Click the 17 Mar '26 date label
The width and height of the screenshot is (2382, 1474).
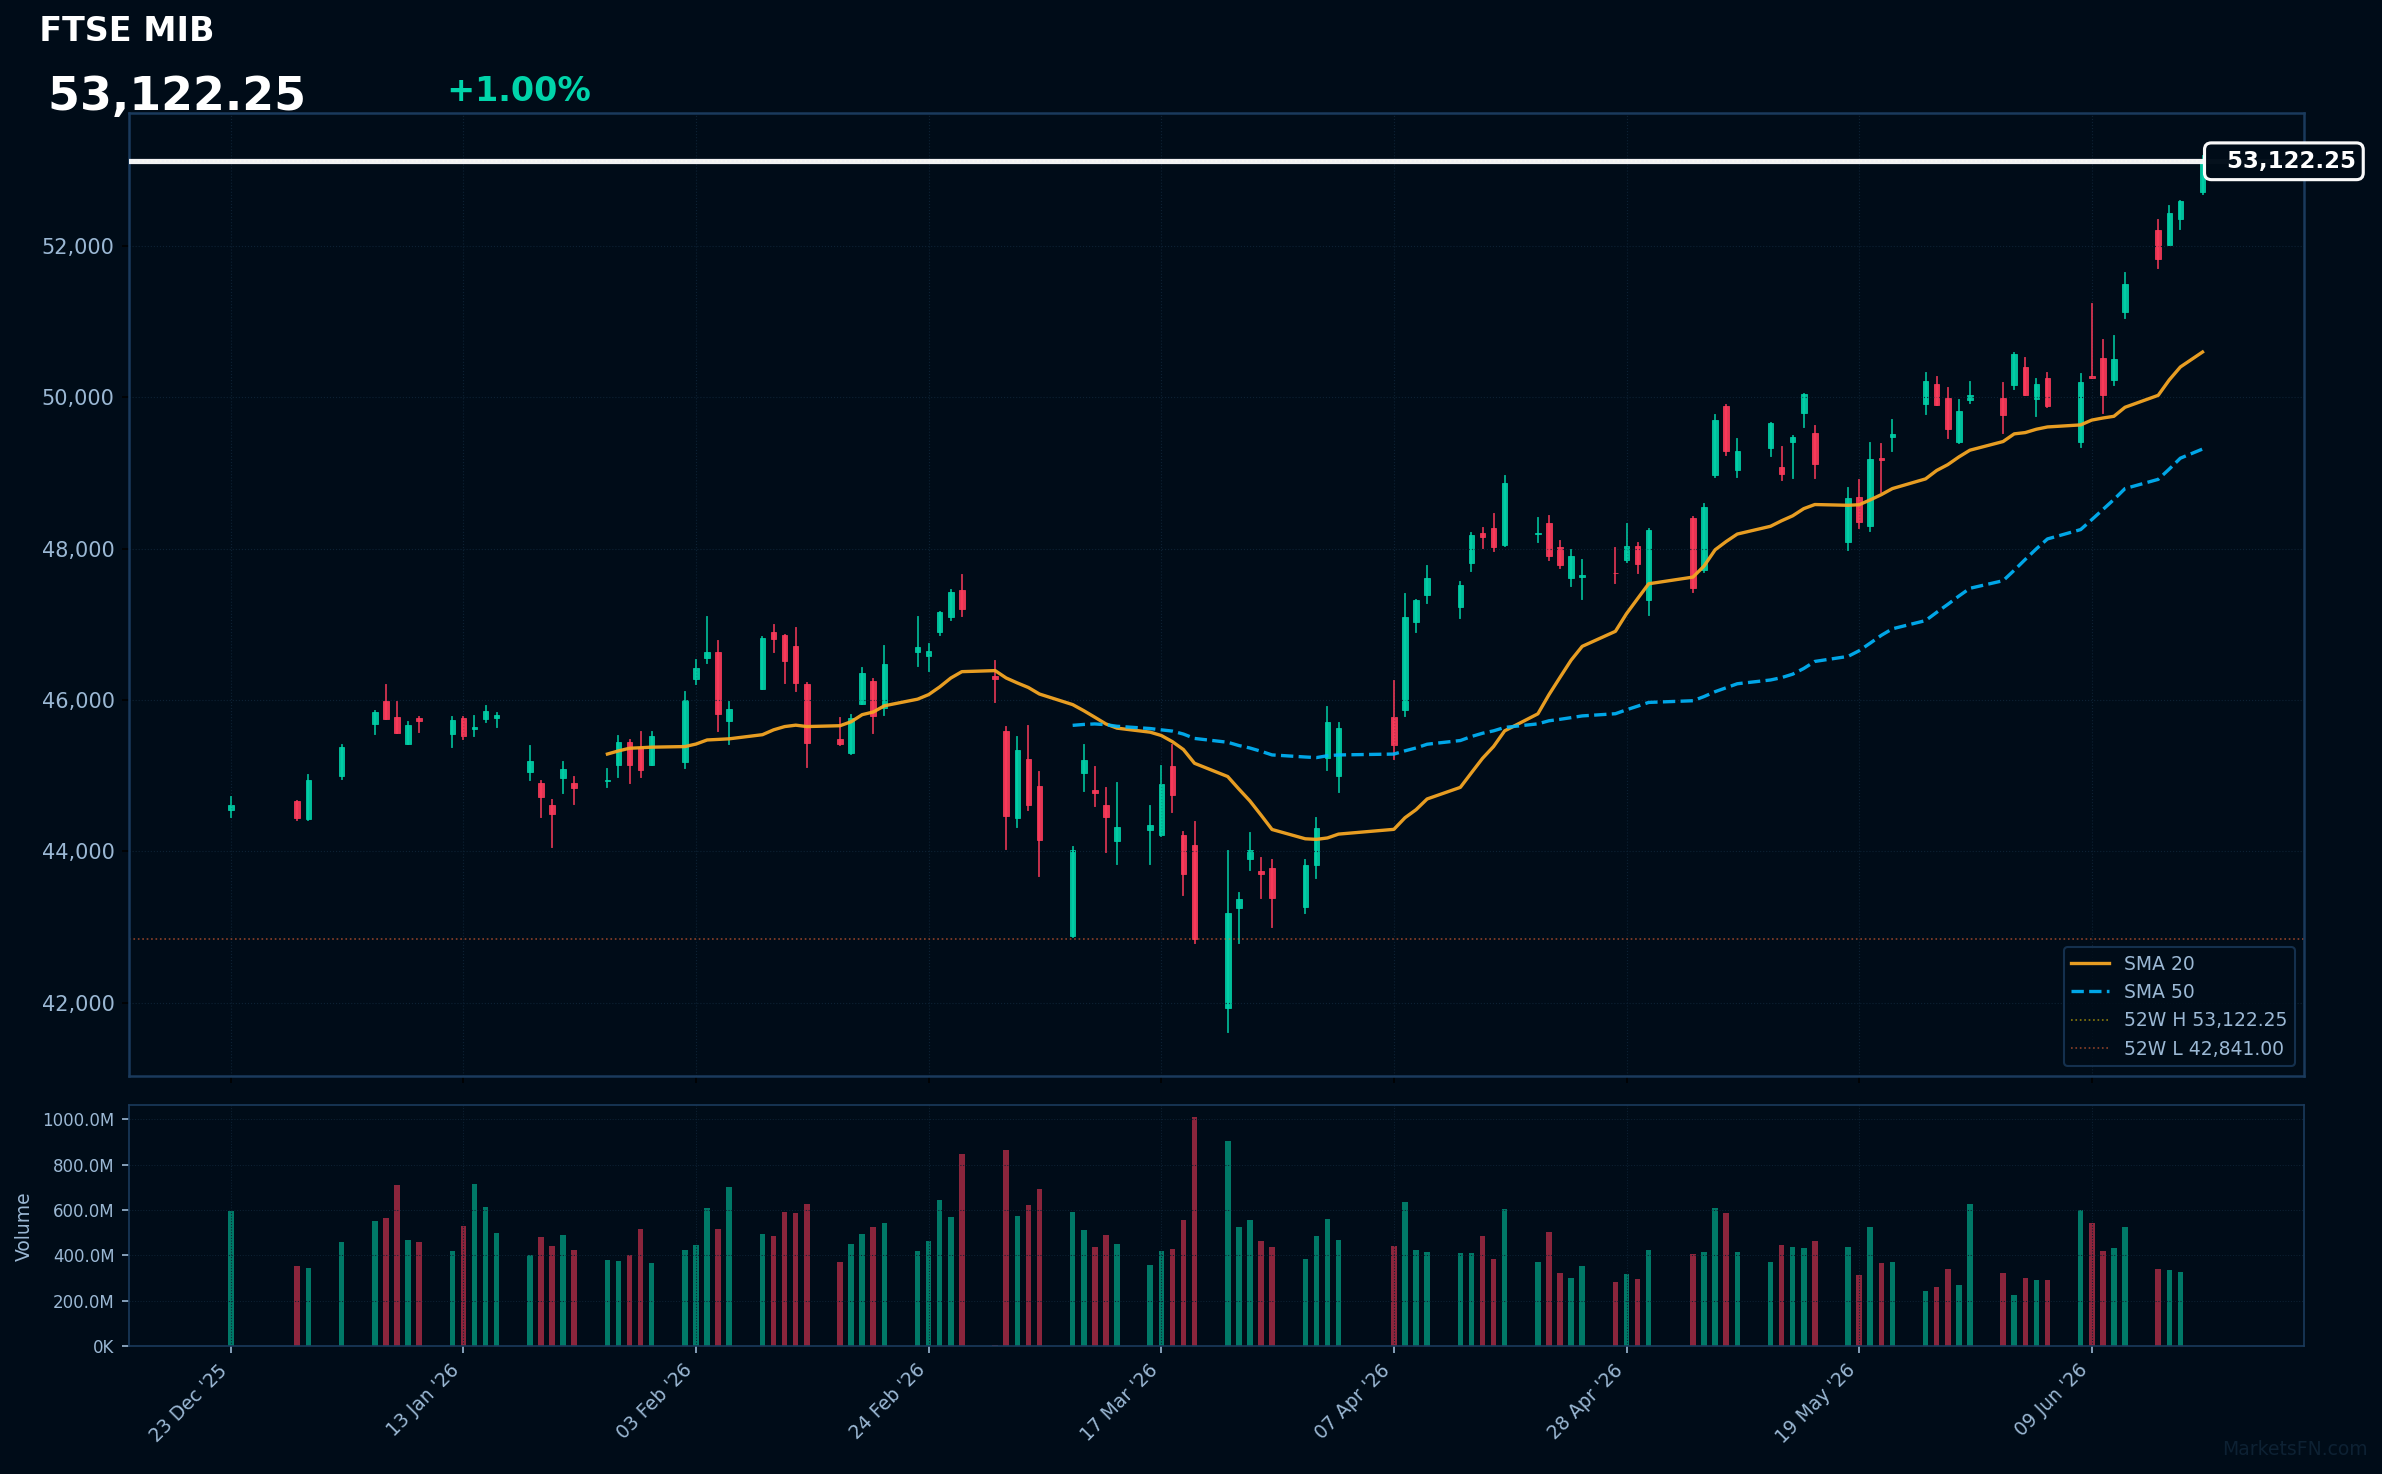pyautogui.click(x=1119, y=1401)
